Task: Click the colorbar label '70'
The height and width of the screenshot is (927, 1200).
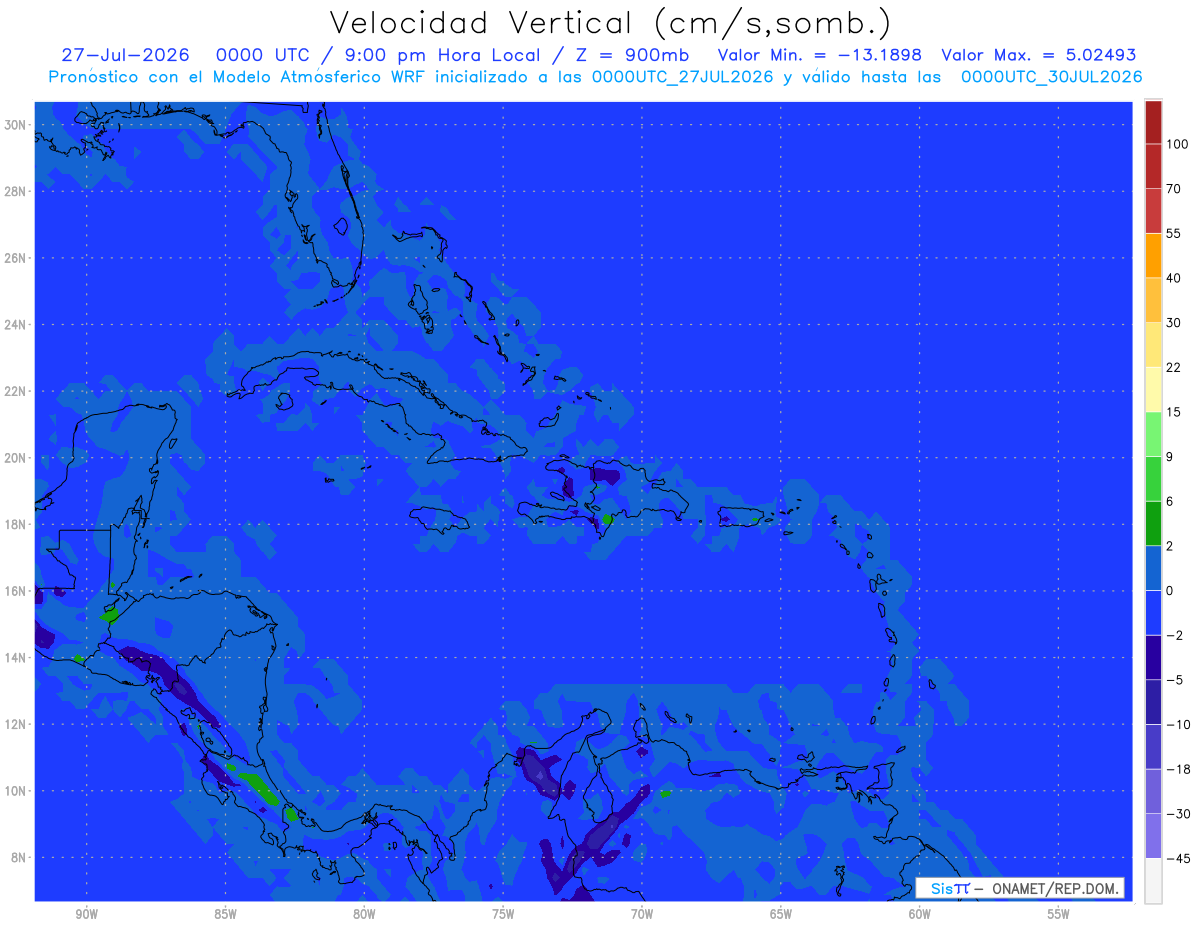Action: (x=1173, y=189)
